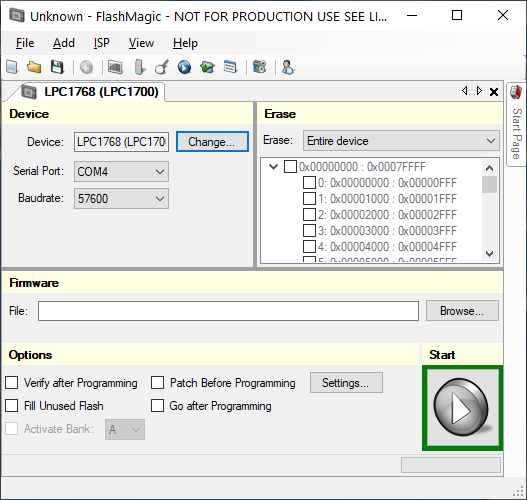Check sector 2: 0x00002000 checkbox
Image resolution: width=527 pixels, height=500 pixels.
[309, 214]
